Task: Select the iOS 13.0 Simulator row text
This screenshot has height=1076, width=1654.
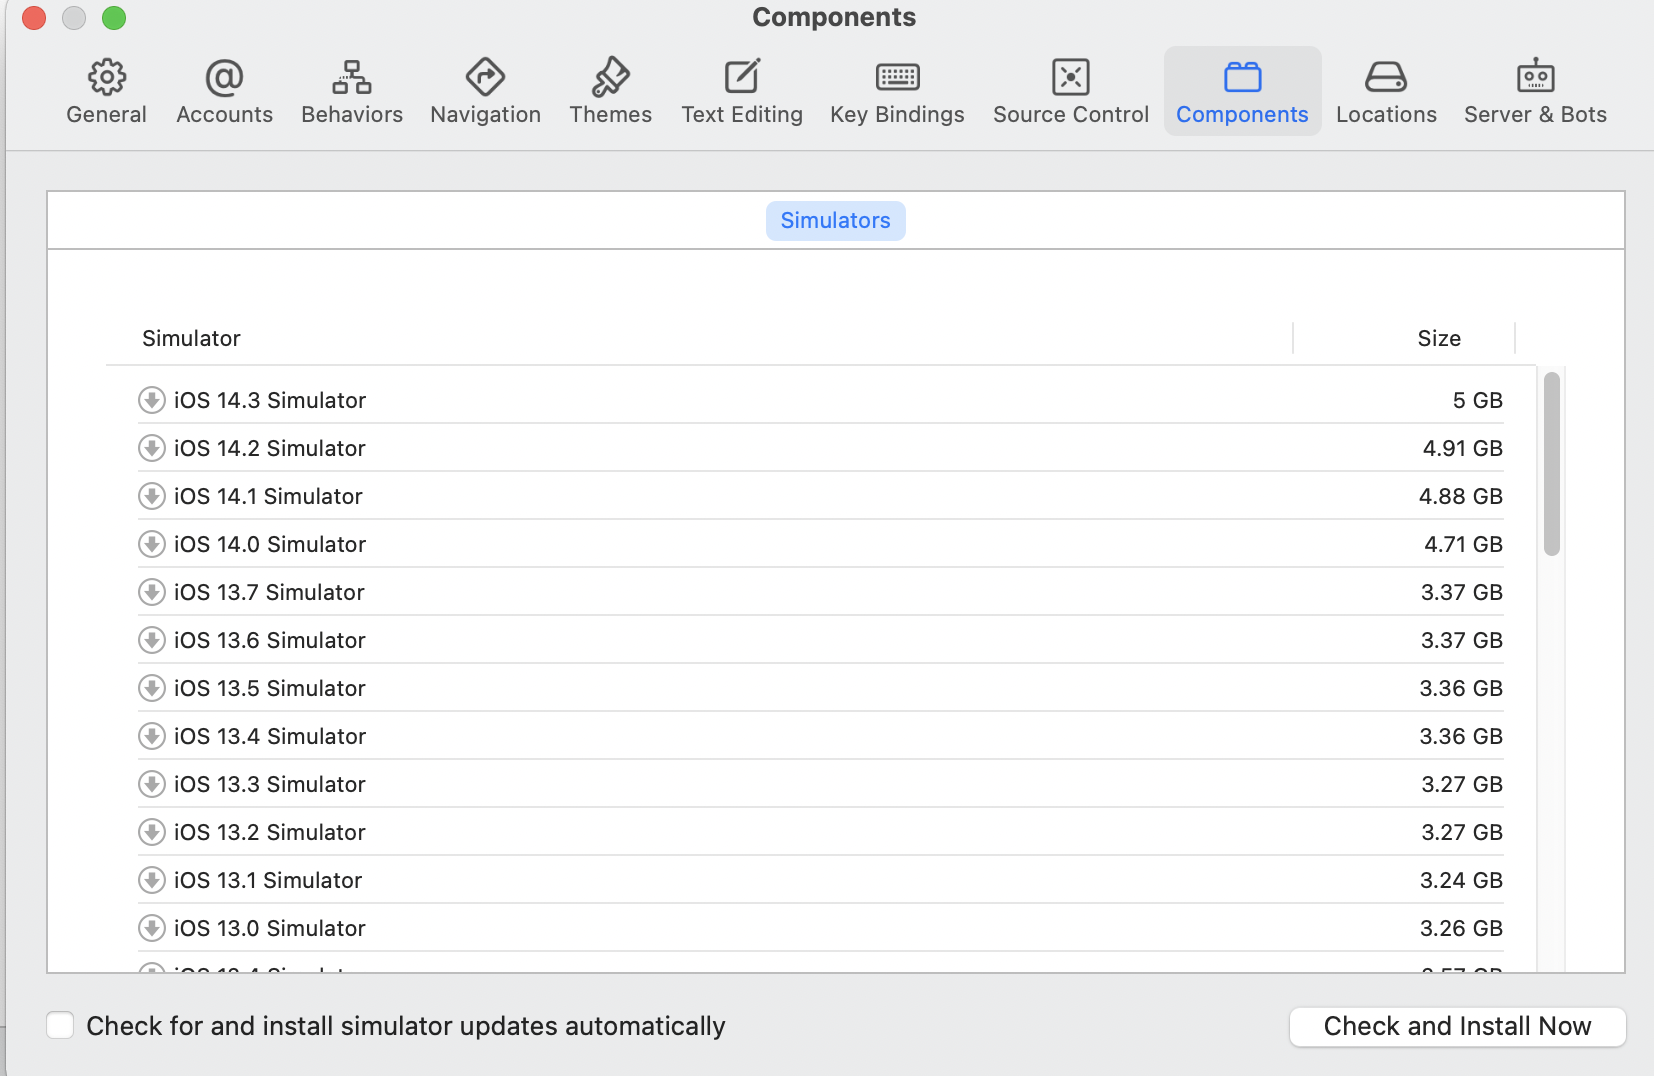Action: (270, 928)
